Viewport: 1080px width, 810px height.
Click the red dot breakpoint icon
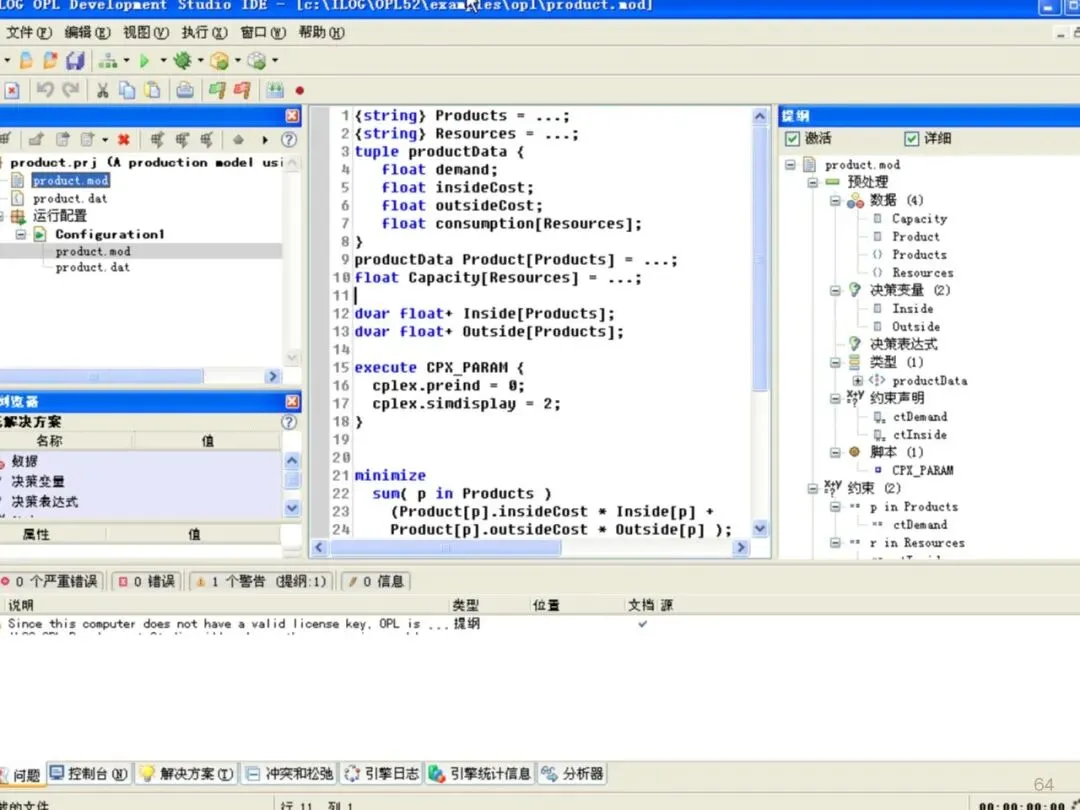click(x=300, y=90)
